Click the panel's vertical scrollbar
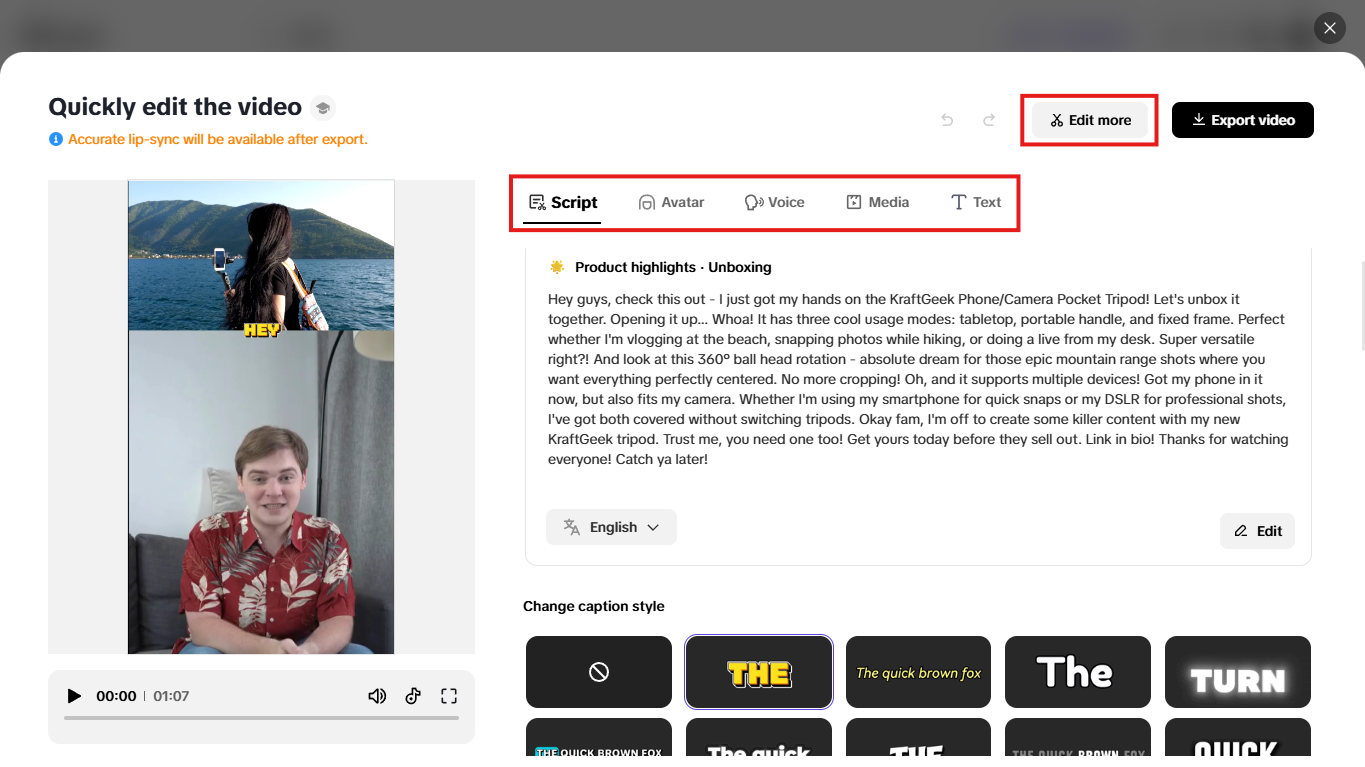Screen dimensions: 1365x767 click(x=1362, y=305)
